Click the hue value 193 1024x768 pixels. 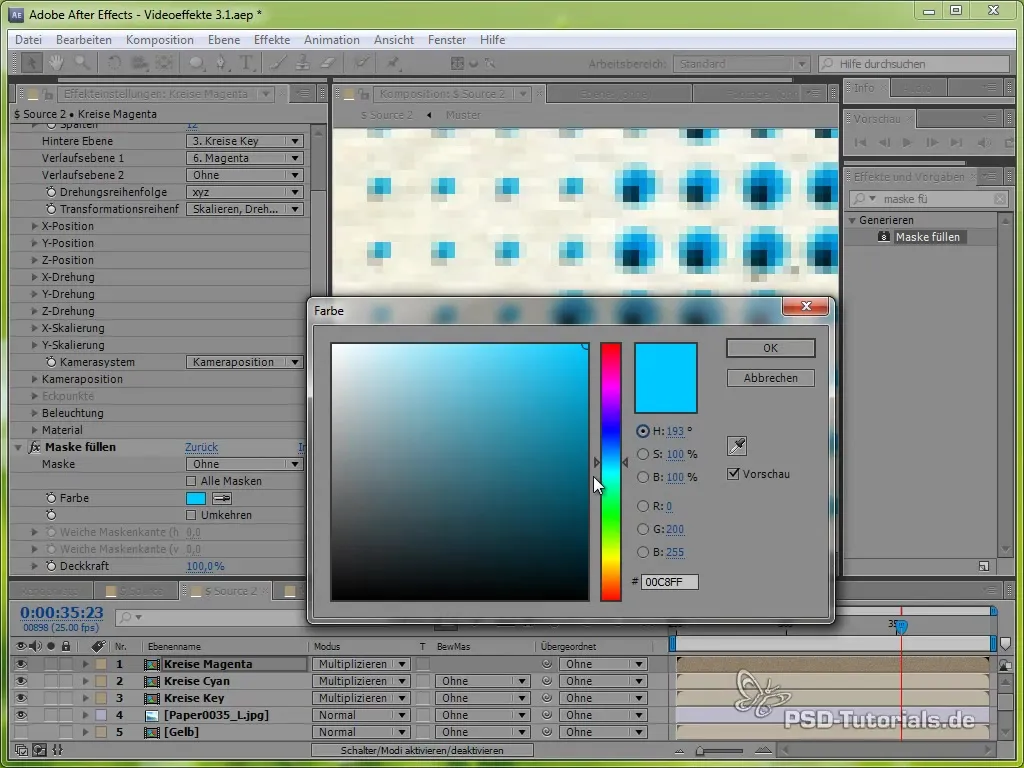(x=675, y=431)
